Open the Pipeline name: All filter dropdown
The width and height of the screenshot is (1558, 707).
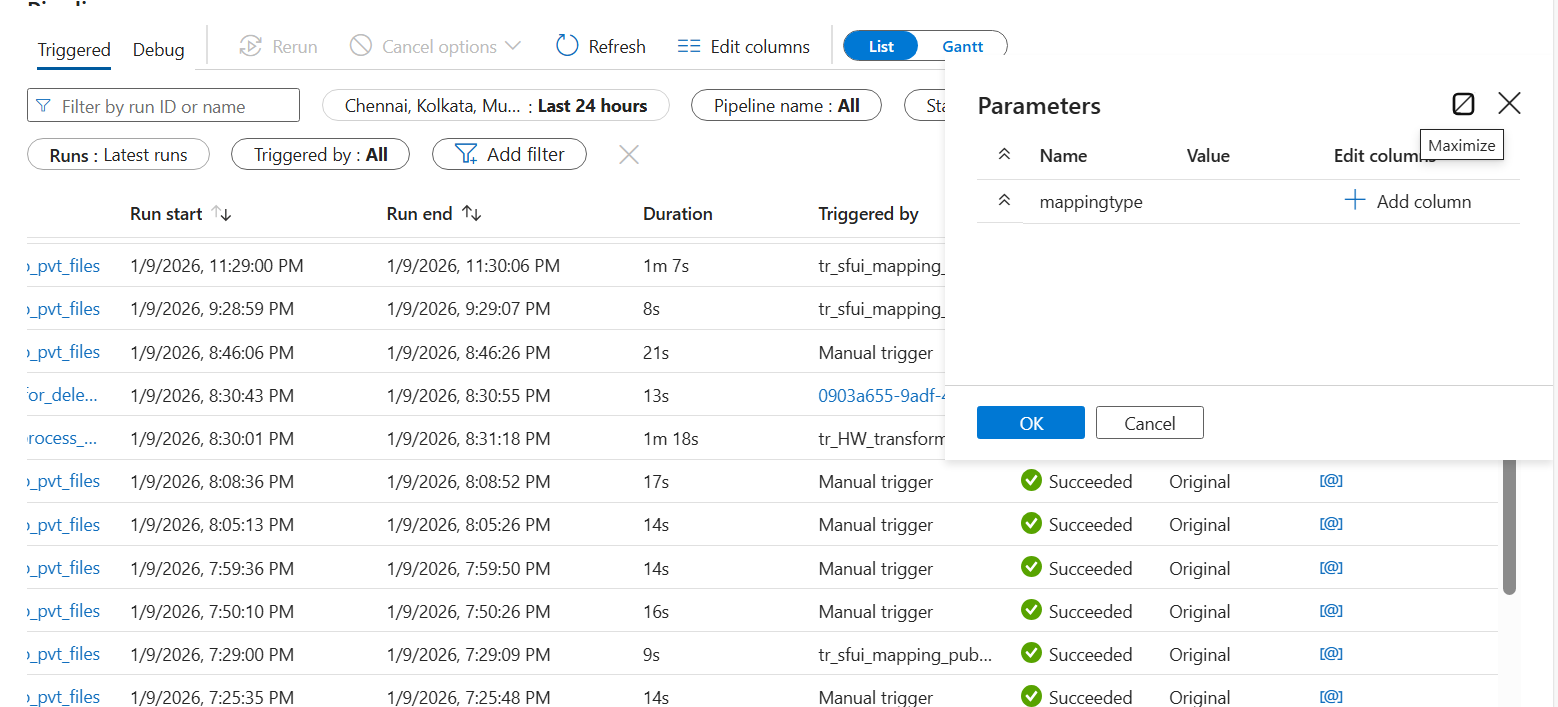point(786,105)
